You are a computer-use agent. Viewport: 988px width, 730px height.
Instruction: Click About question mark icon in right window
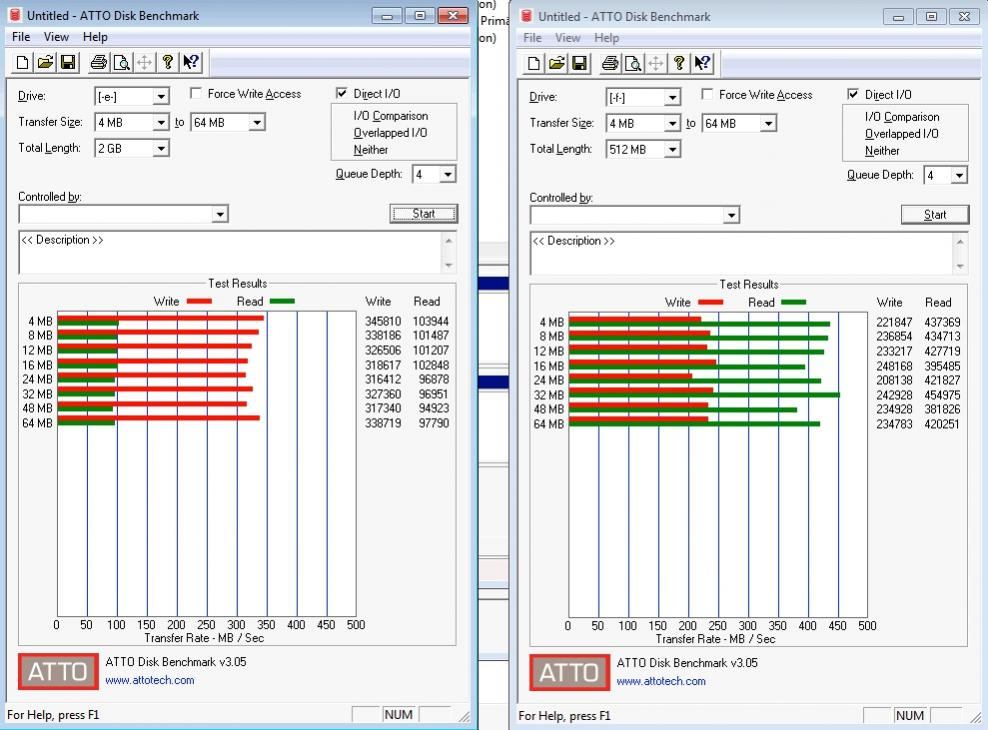tap(679, 63)
